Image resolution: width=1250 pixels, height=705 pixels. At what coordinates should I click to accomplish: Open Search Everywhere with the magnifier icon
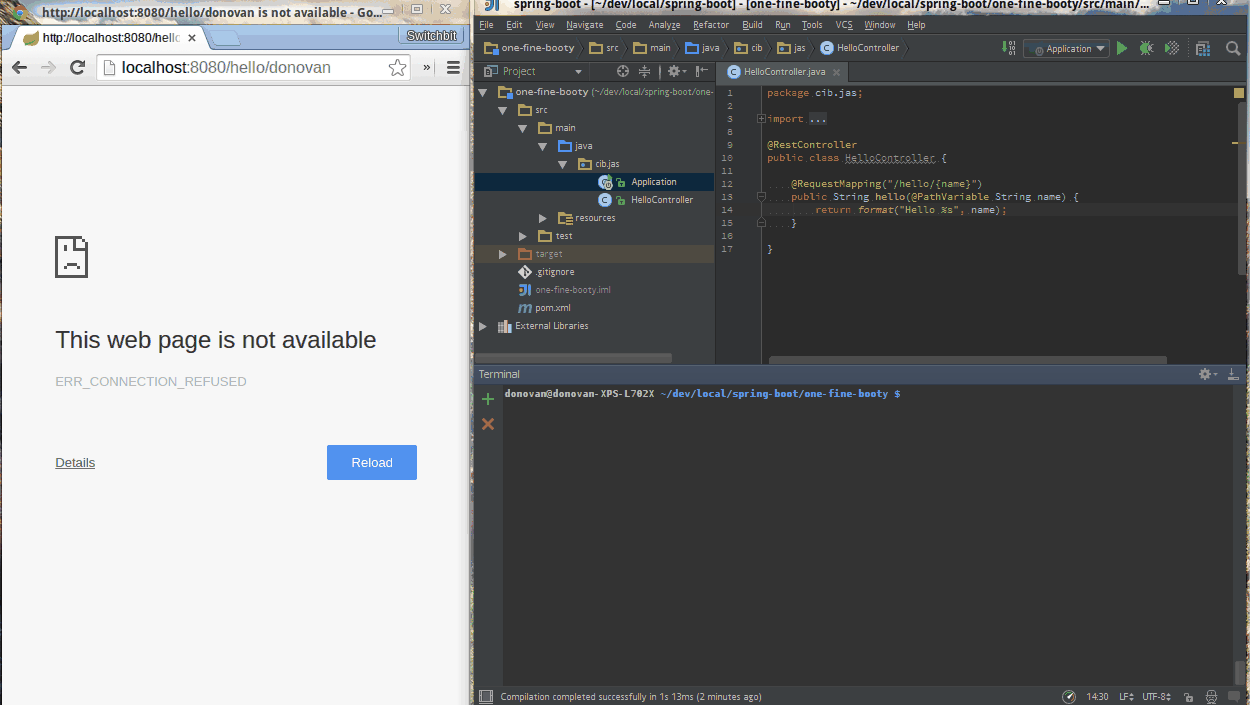[x=1232, y=47]
